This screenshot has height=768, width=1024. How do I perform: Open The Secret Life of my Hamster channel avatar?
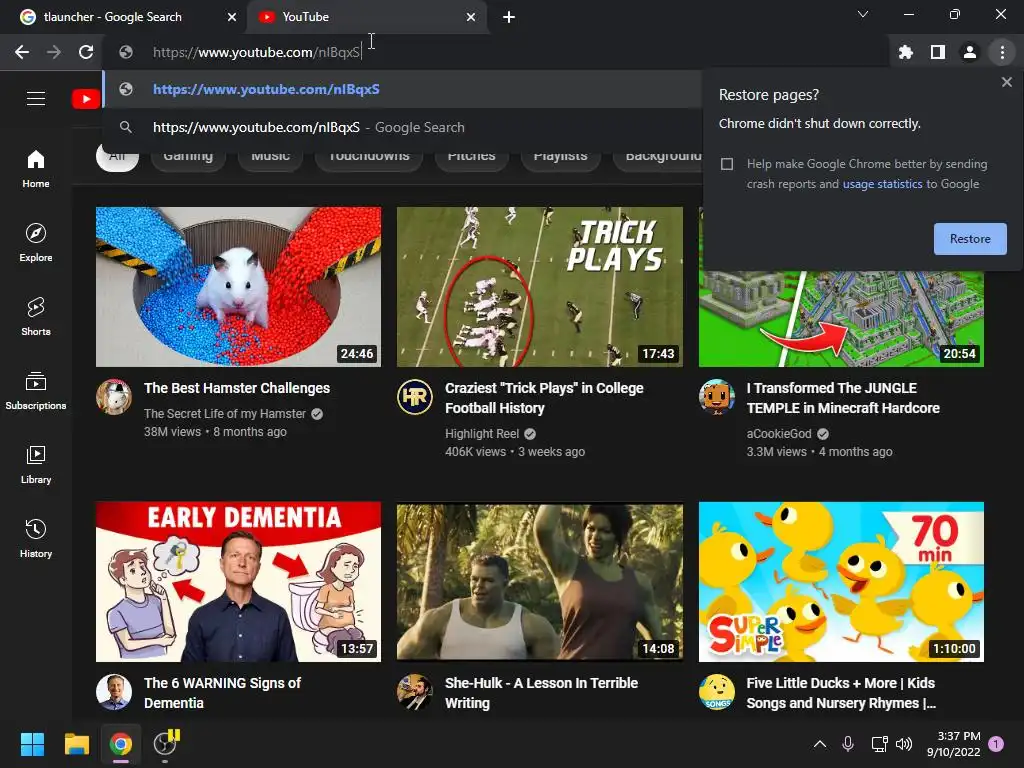[114, 396]
